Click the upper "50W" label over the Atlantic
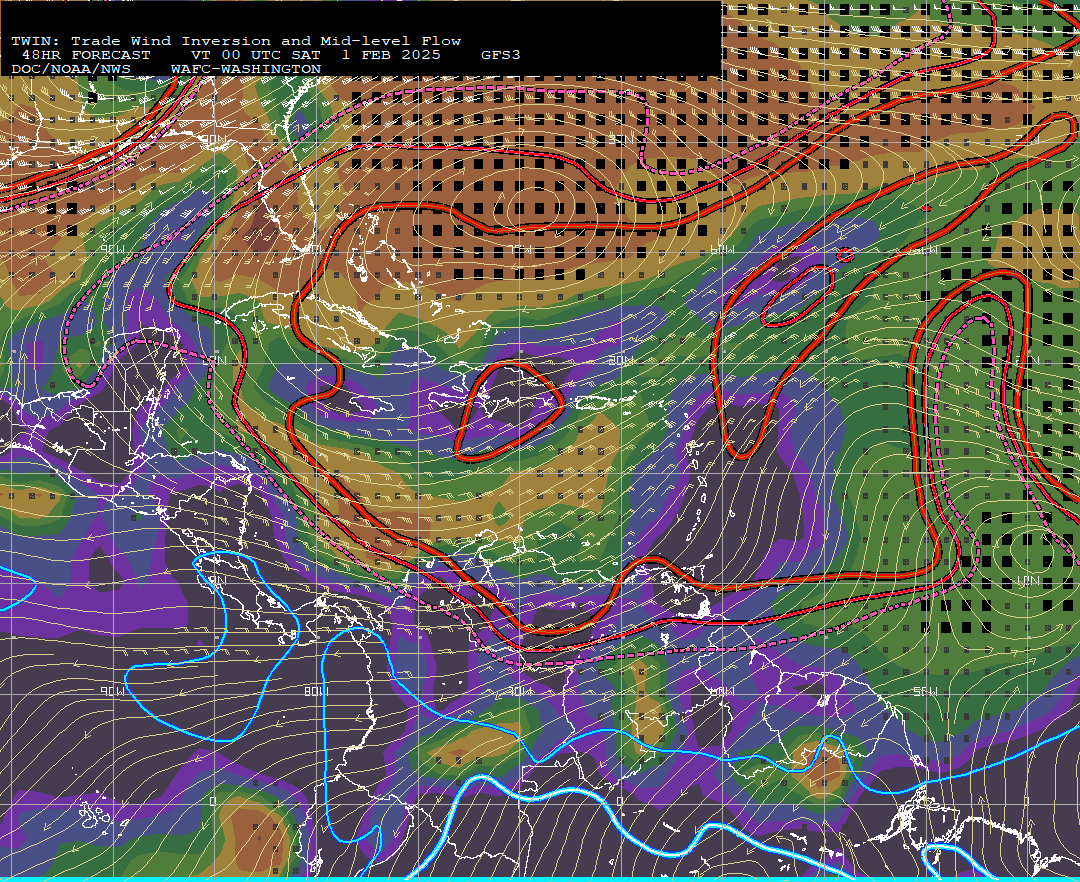The height and width of the screenshot is (882, 1080). click(925, 250)
